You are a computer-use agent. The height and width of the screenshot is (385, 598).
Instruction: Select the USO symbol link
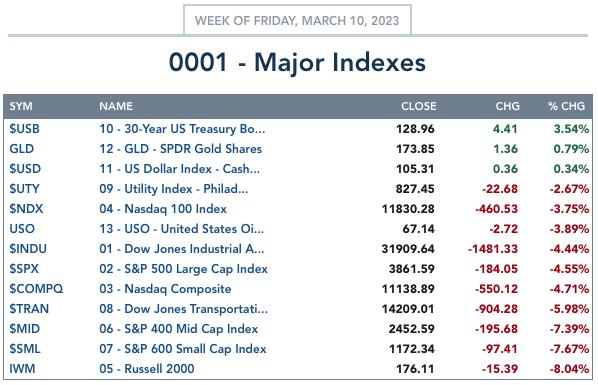pos(22,229)
